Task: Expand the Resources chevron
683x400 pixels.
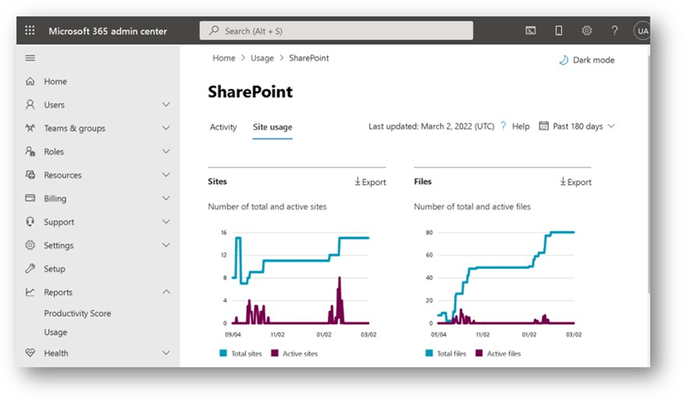Action: click(166, 175)
